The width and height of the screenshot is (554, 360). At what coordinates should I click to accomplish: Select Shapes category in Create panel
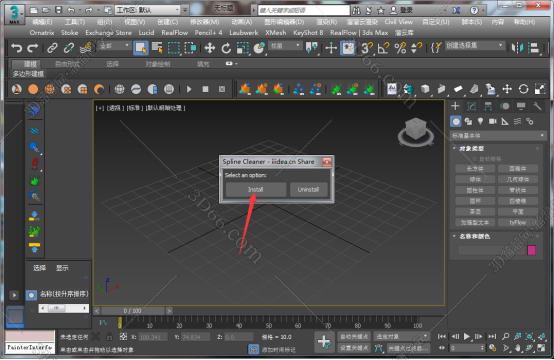point(468,122)
